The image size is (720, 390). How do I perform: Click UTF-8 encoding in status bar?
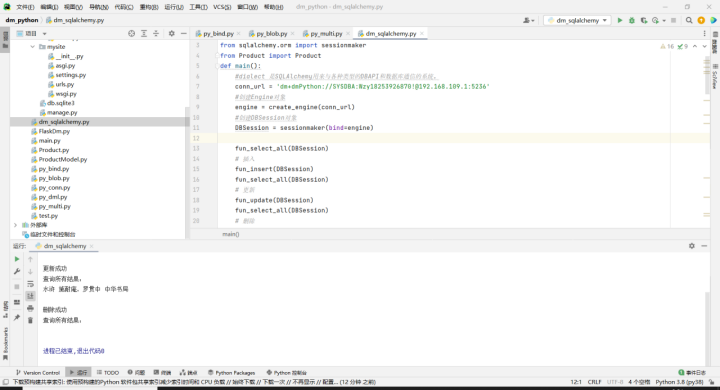tap(615, 382)
